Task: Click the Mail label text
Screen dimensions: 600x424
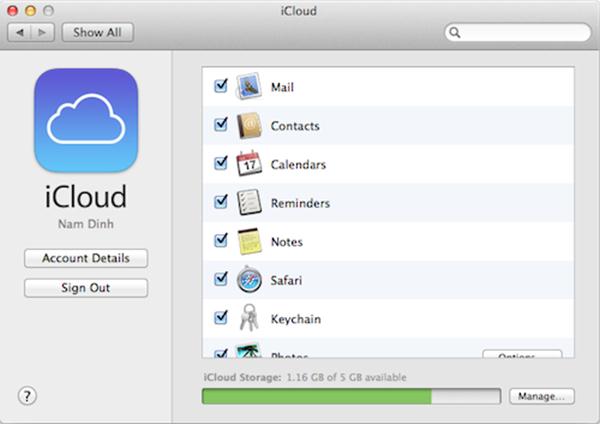Action: pyautogui.click(x=282, y=87)
